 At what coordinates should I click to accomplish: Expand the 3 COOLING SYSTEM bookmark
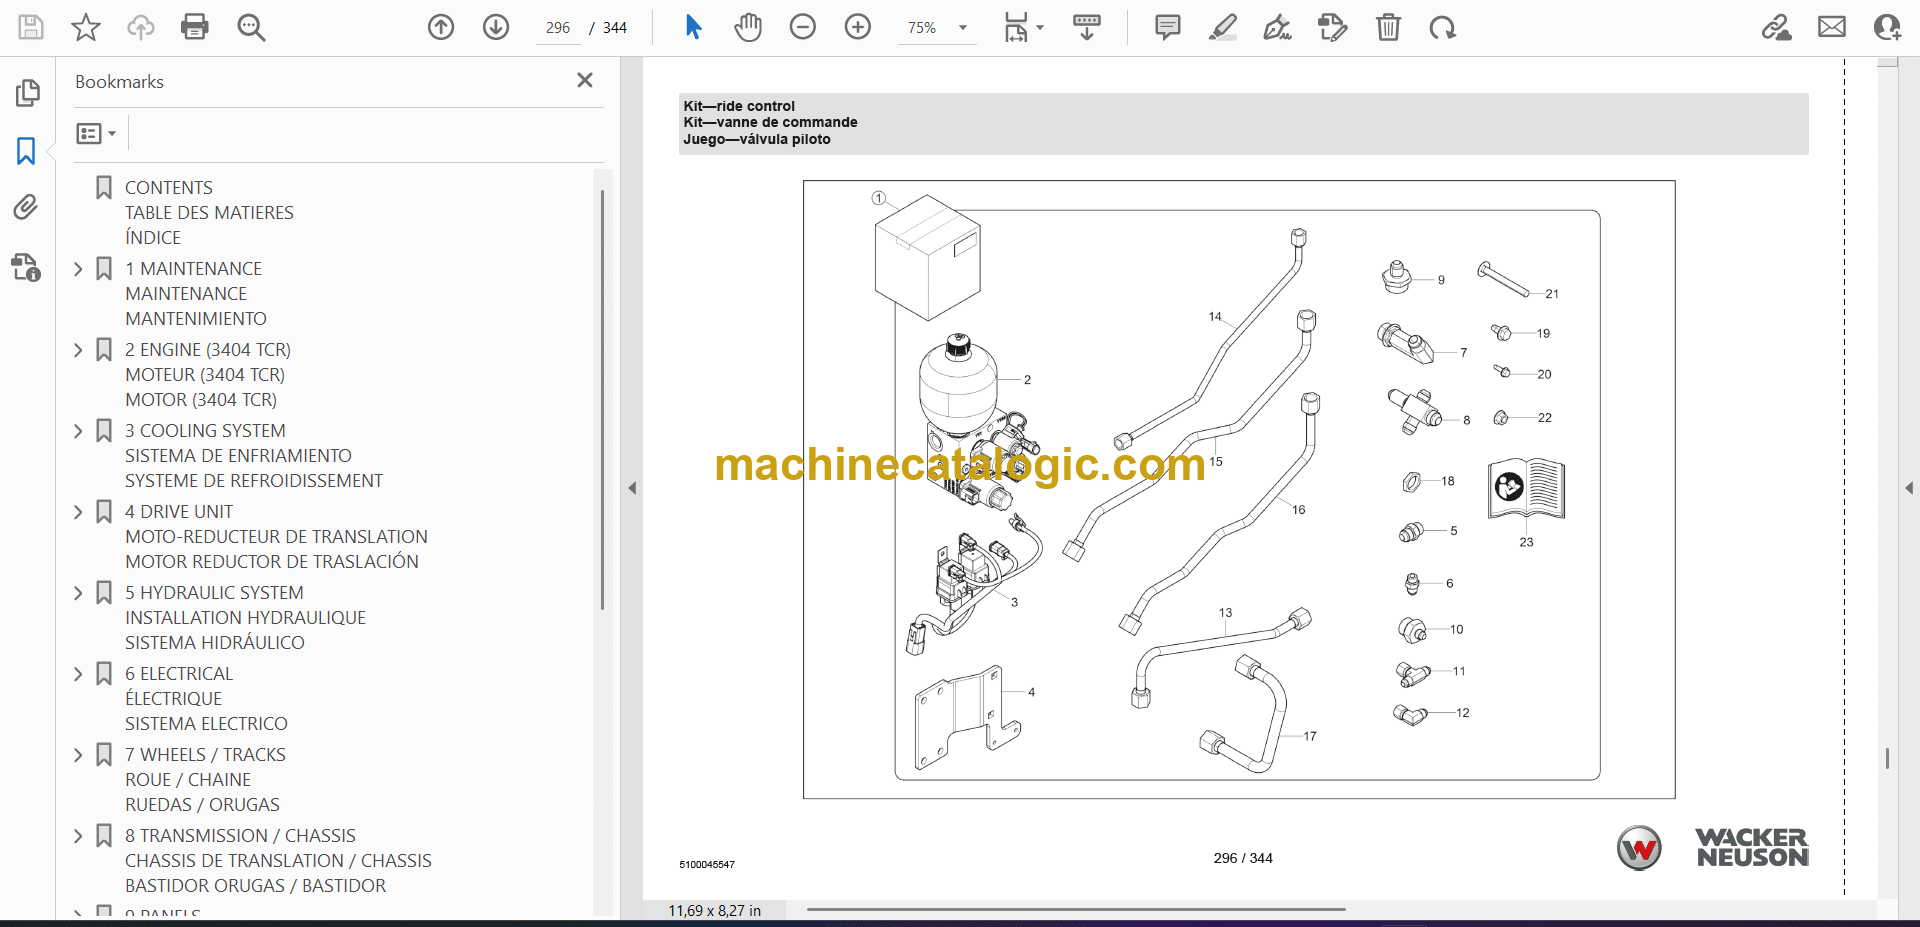[78, 431]
